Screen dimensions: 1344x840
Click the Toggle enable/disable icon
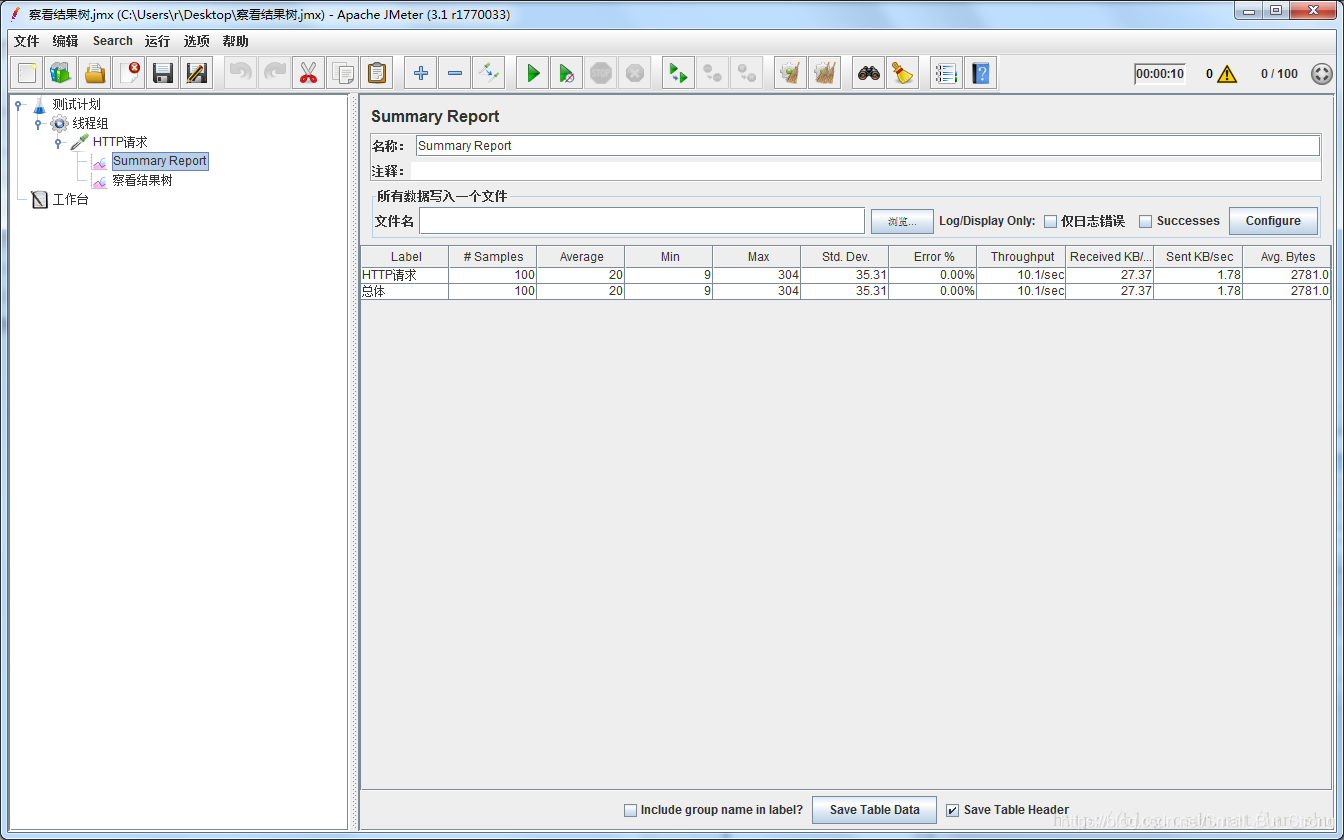(x=489, y=73)
